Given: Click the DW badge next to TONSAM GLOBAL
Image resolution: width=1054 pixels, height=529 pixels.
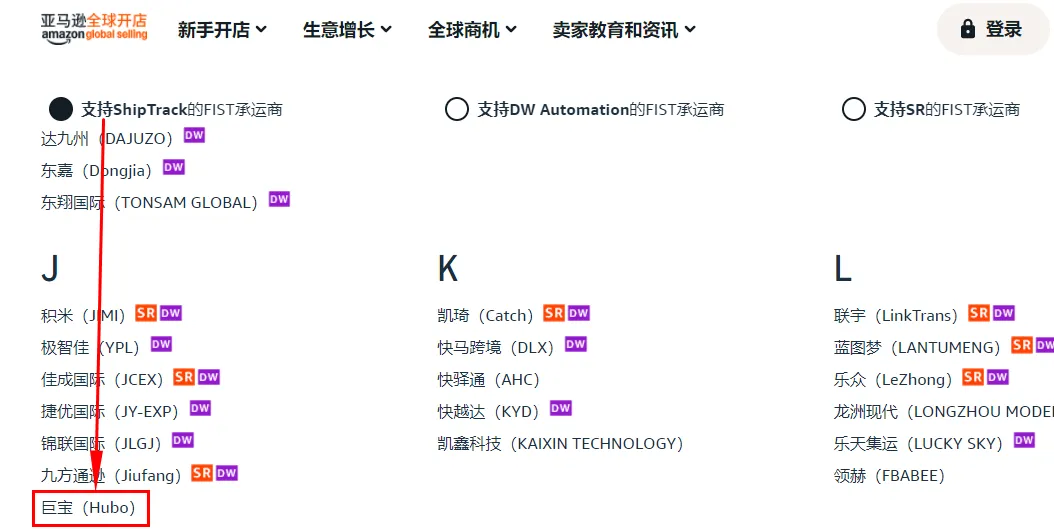Looking at the screenshot, I should 279,199.
